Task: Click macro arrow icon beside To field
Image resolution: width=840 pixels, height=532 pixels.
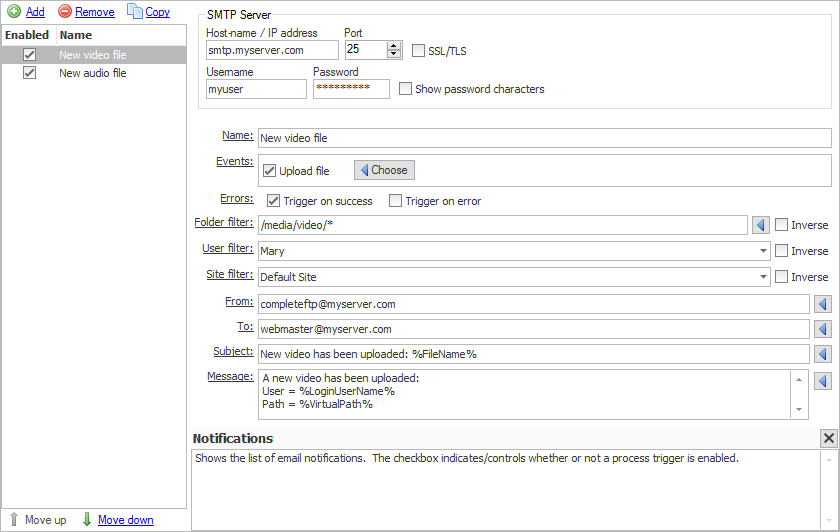Action: click(824, 328)
